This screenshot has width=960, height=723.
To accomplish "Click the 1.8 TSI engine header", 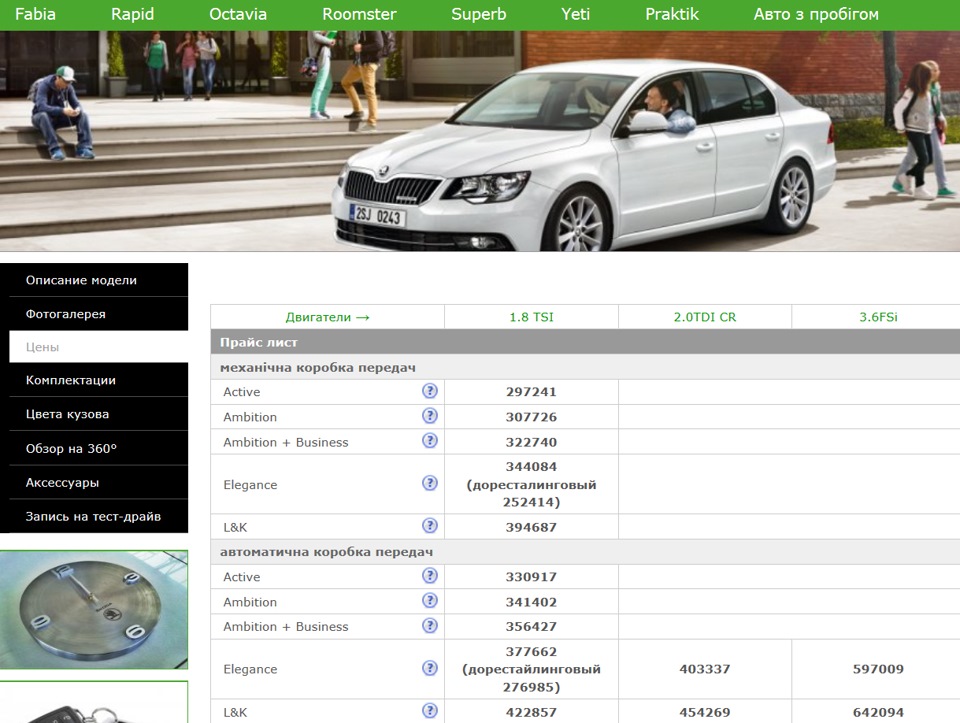I will point(531,317).
